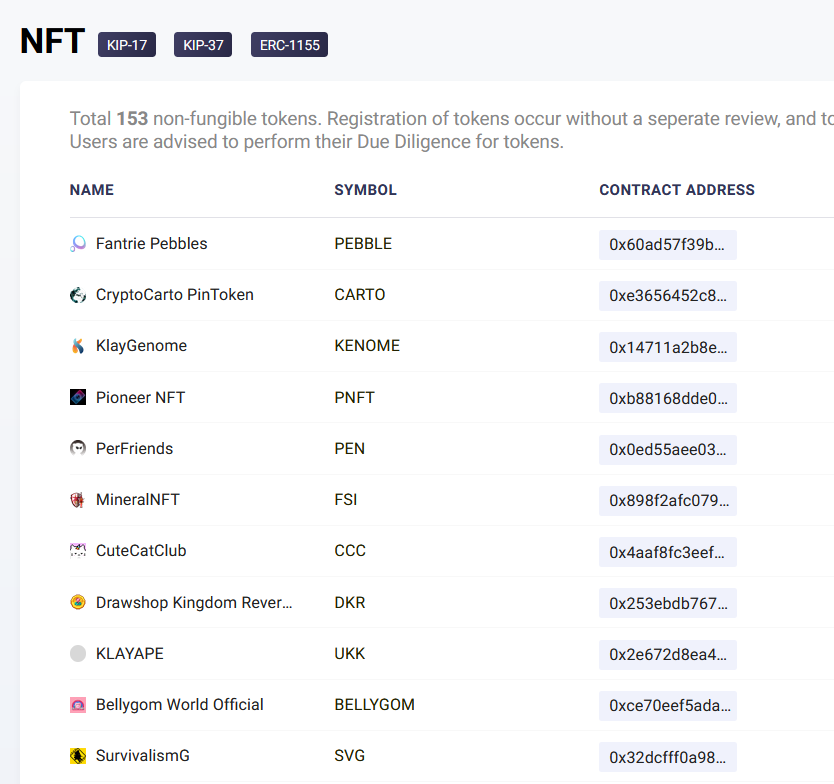Click the SYMBOL column header
This screenshot has width=834, height=784.
[x=365, y=190]
